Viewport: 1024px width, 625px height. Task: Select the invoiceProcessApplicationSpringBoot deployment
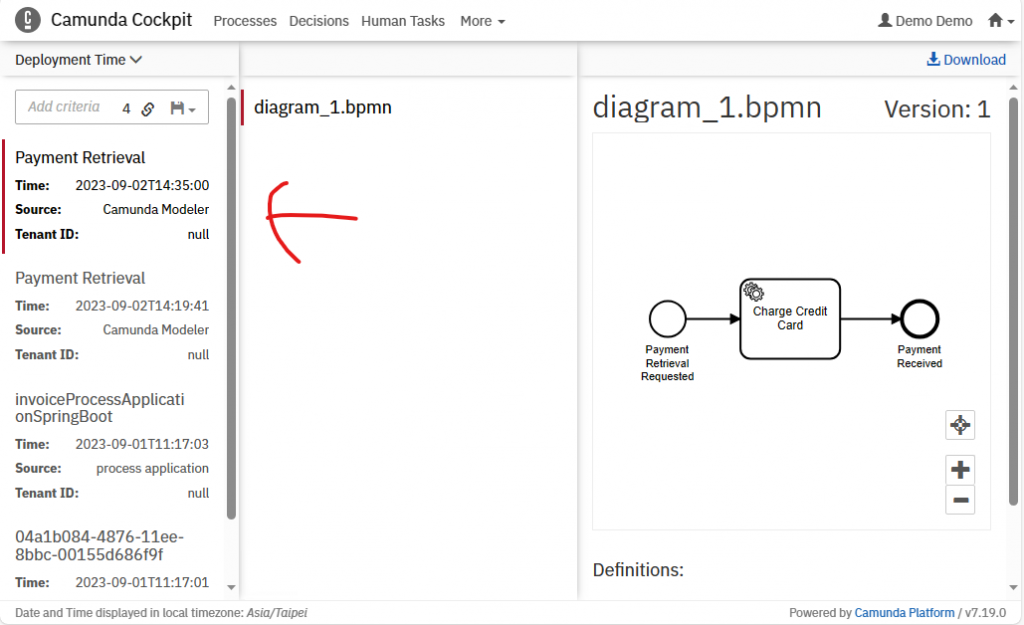click(x=112, y=445)
